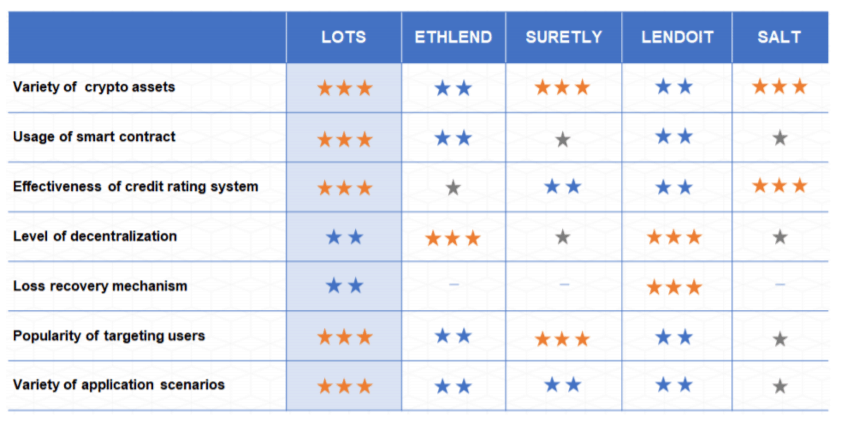Click SALT gray star for Variety of application scenarios

coord(780,386)
